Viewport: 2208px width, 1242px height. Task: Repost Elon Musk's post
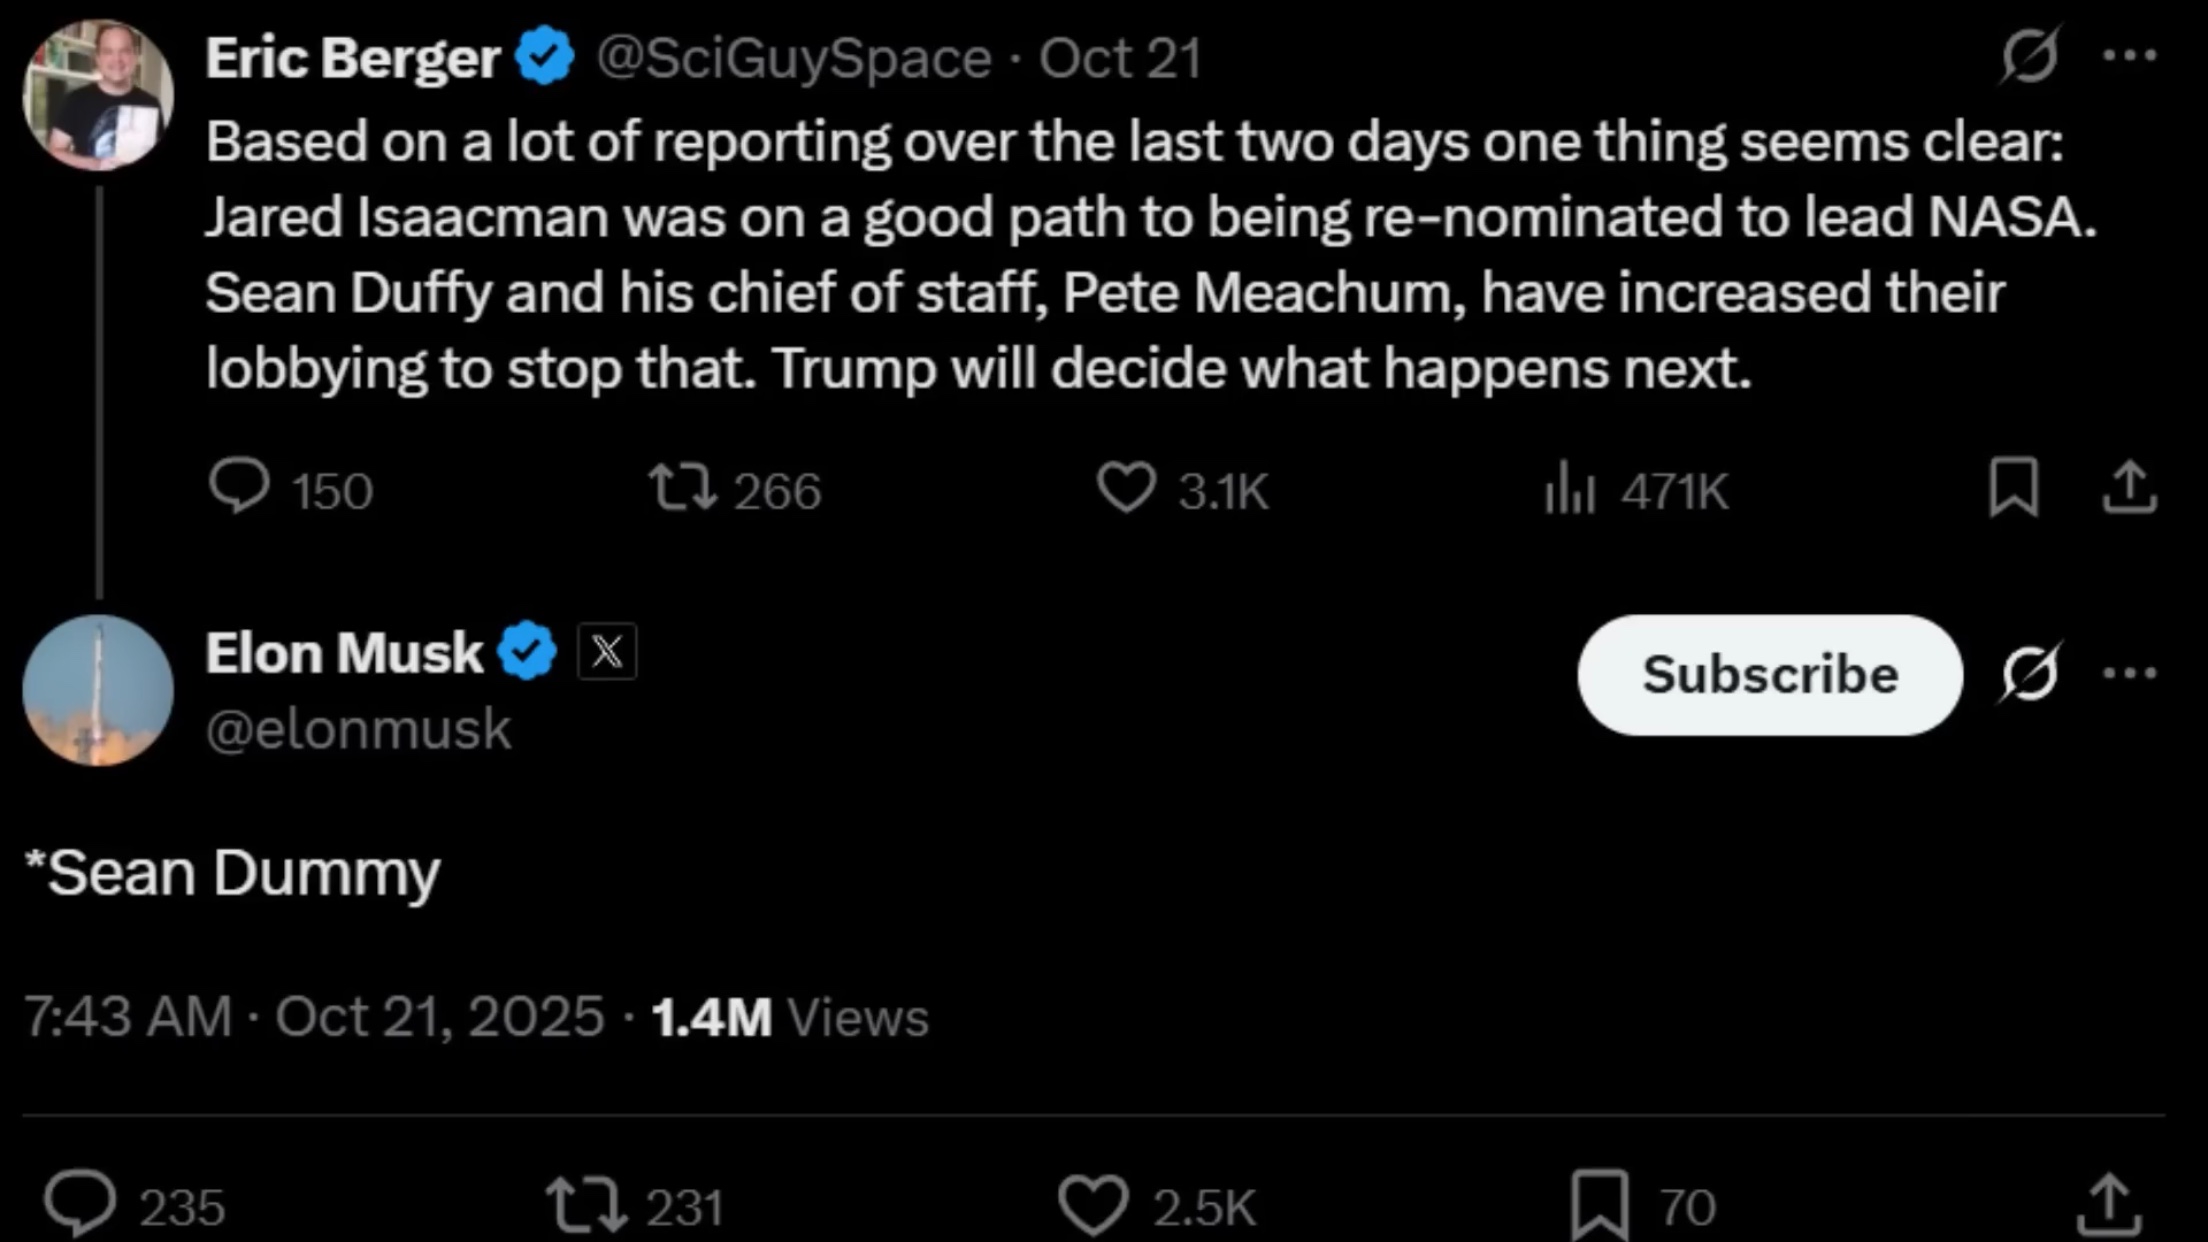click(586, 1205)
